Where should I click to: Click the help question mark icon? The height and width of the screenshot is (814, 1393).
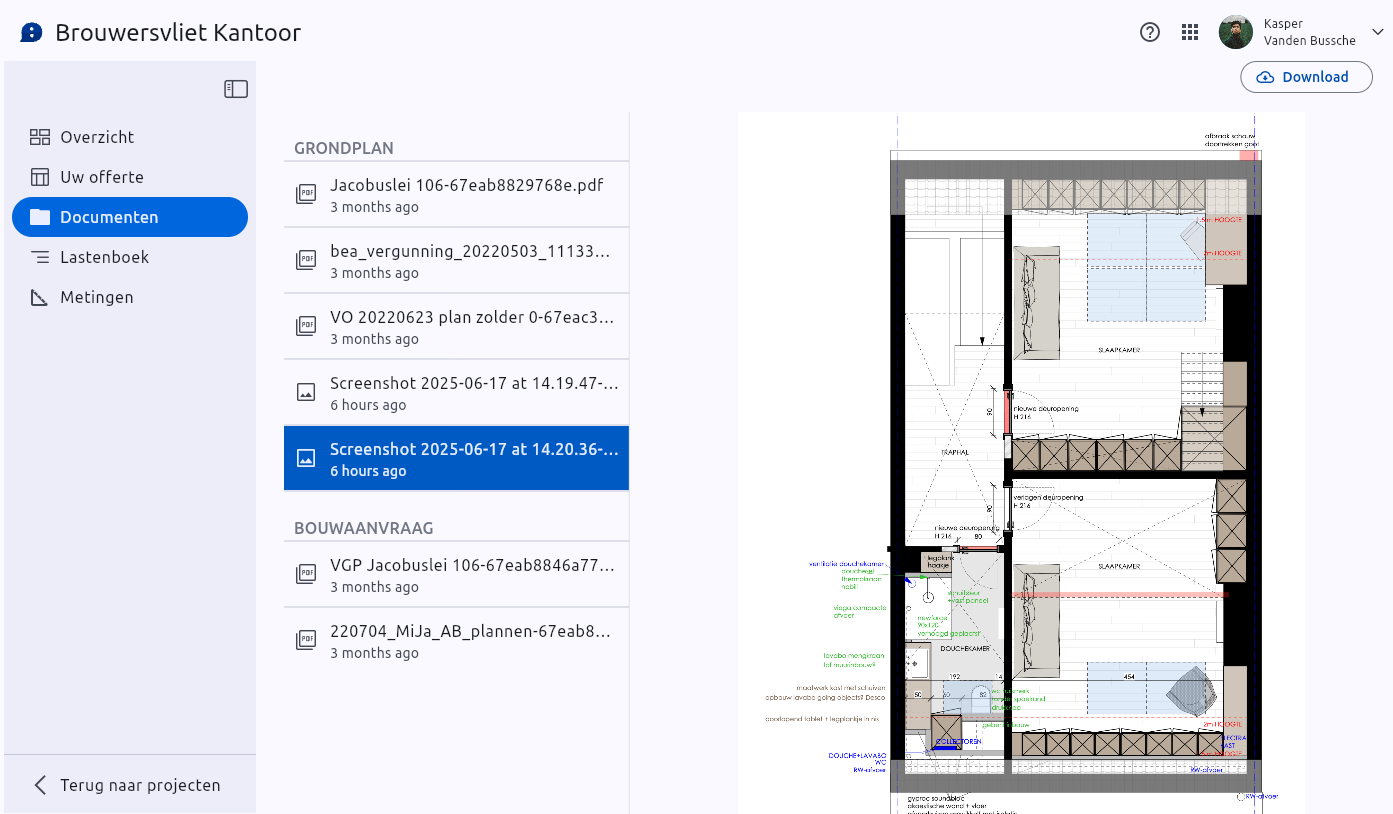[x=1150, y=32]
